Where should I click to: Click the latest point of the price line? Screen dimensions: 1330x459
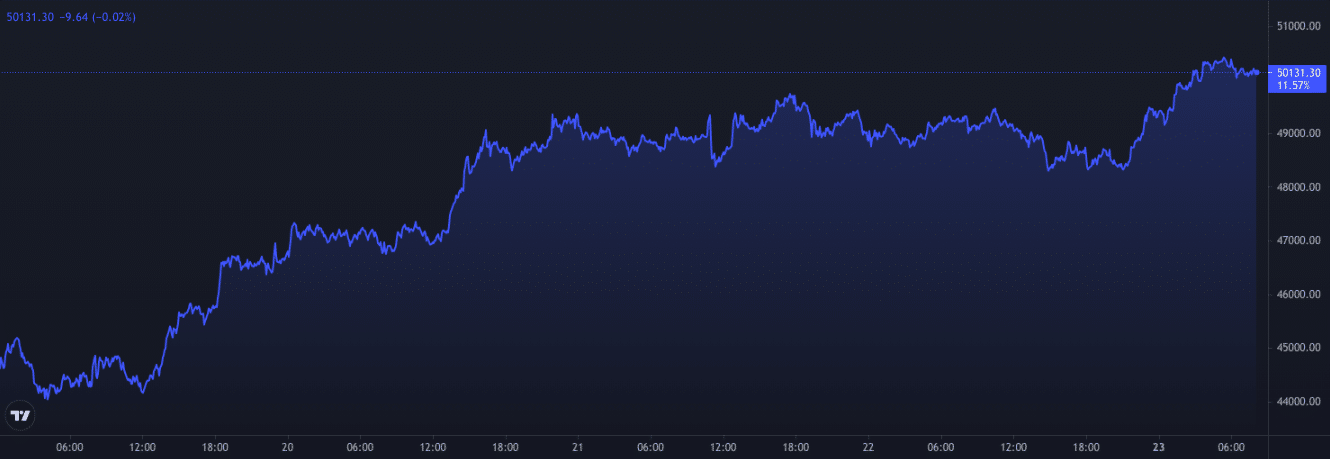coord(1258,72)
